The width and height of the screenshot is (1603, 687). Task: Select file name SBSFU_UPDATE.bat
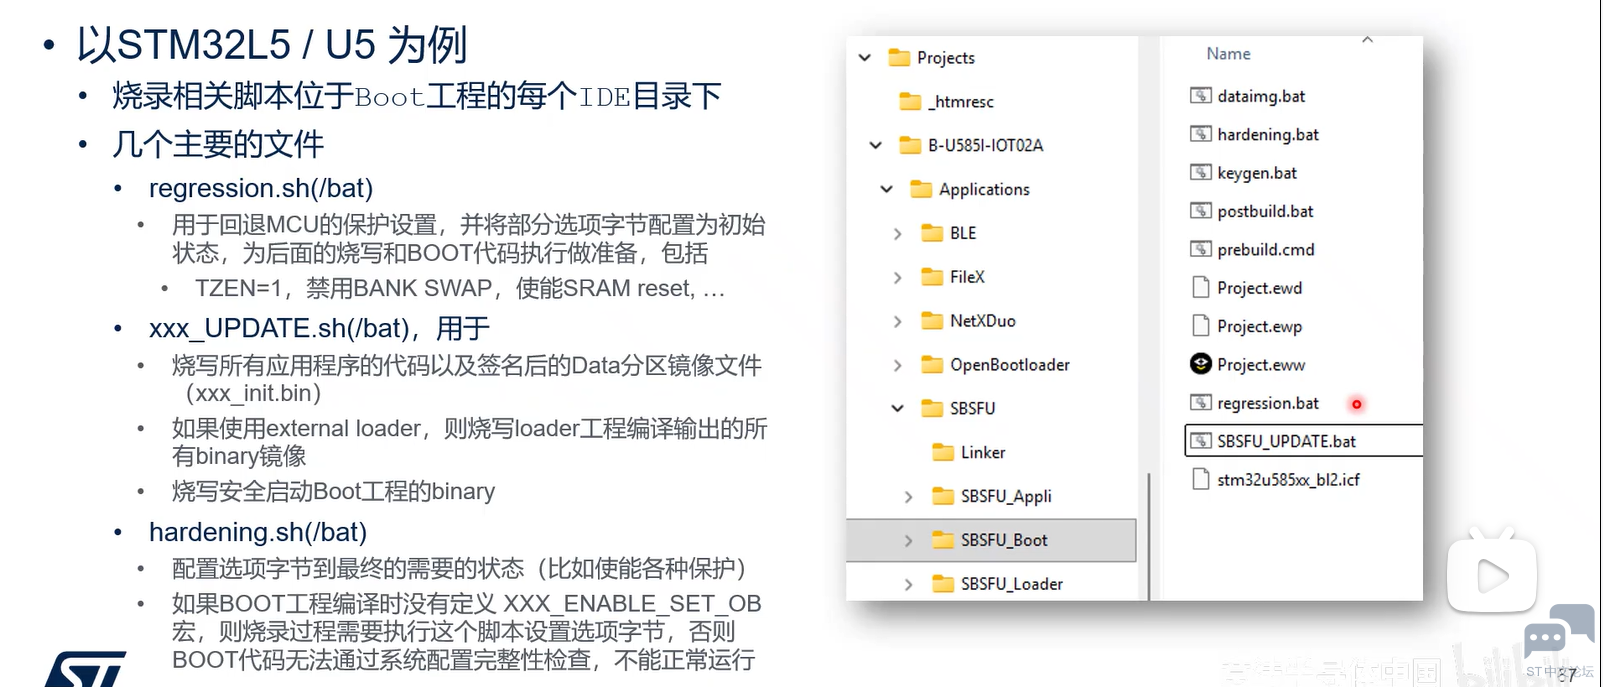coord(1287,442)
